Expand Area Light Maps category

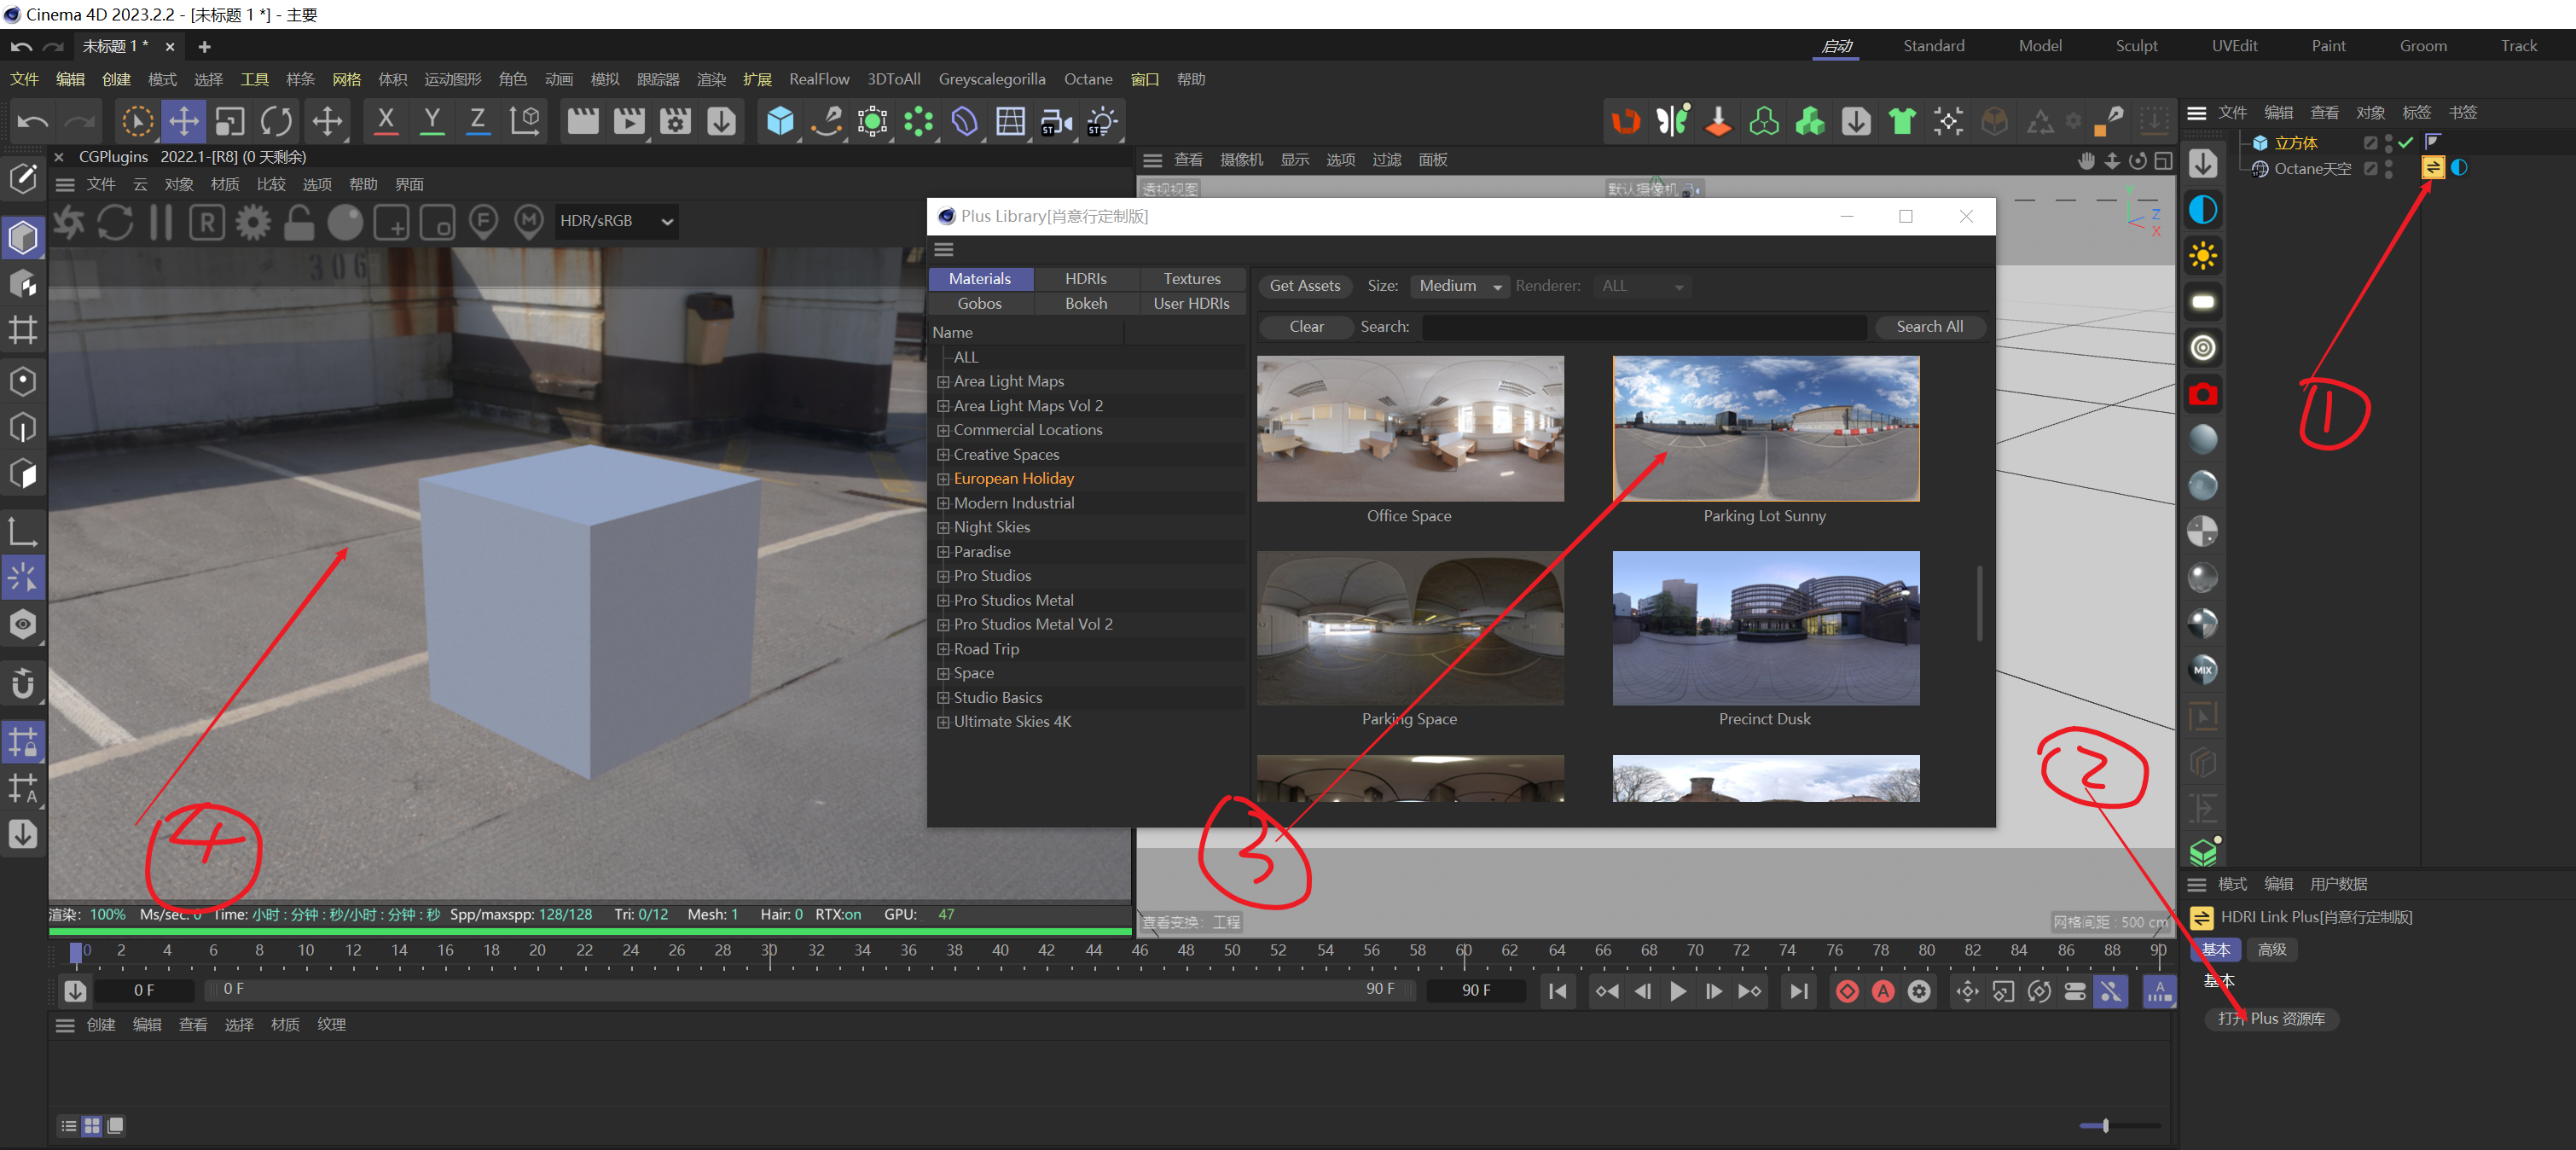pyautogui.click(x=942, y=382)
